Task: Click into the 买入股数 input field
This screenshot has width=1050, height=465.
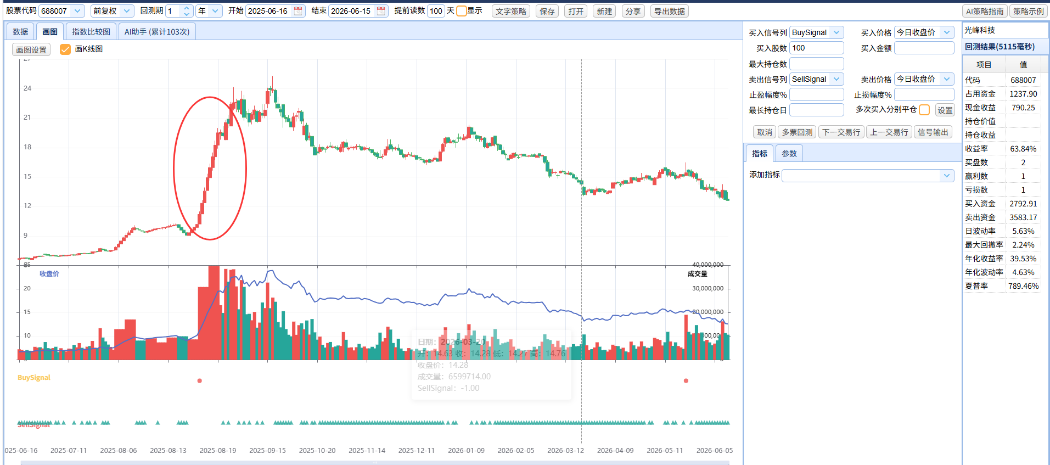Action: click(x=817, y=48)
